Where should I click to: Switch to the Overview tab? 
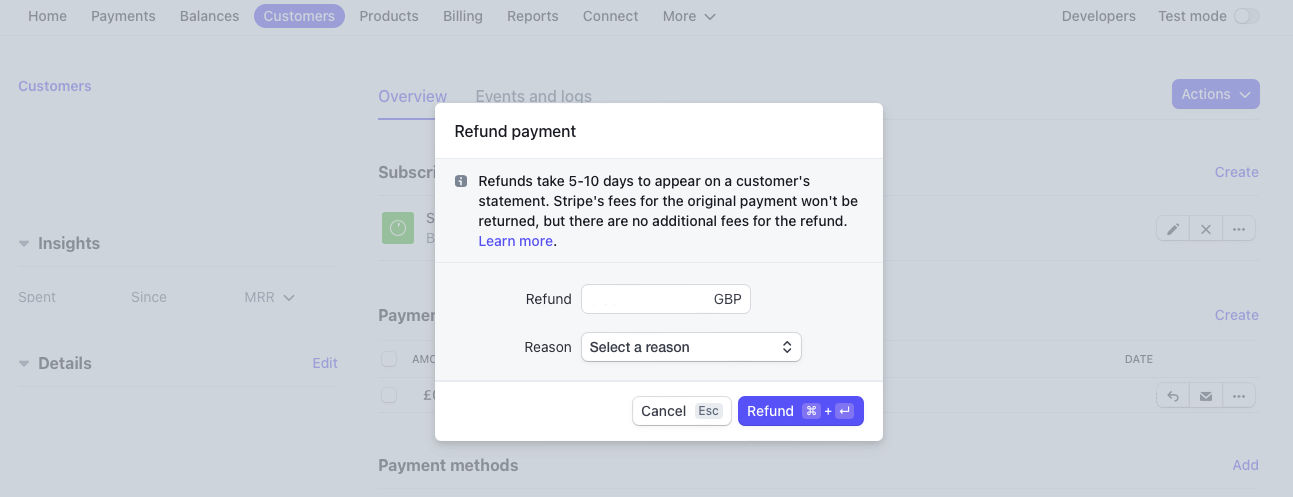pyautogui.click(x=413, y=97)
